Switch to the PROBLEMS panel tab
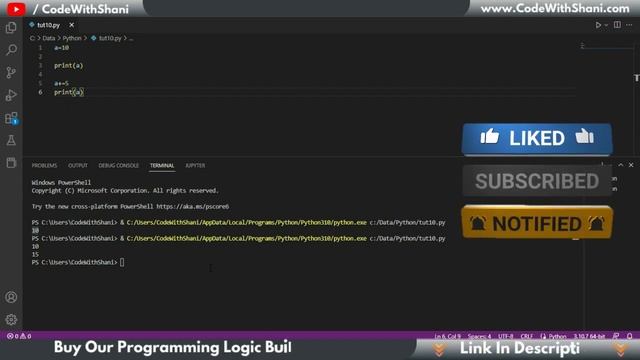The height and width of the screenshot is (360, 640). click(44, 165)
